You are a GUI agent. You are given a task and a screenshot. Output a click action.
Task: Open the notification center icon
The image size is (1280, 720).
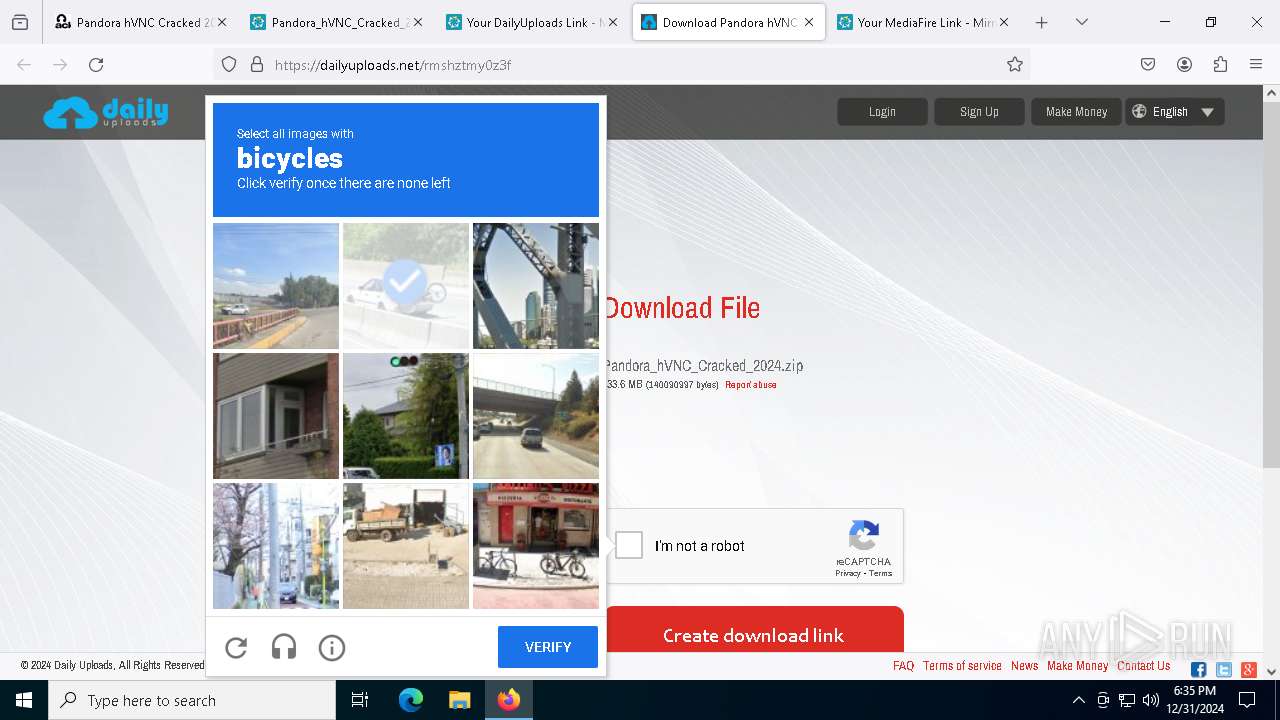pos(1247,700)
